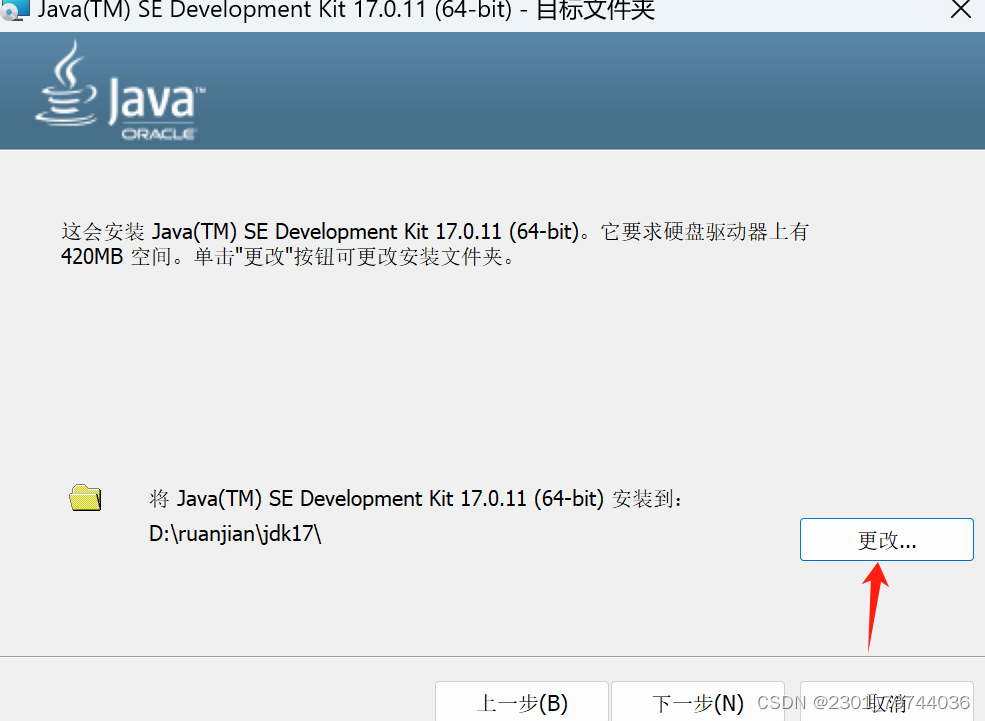
Task: Go back with 上一步(B) button
Action: (522, 702)
